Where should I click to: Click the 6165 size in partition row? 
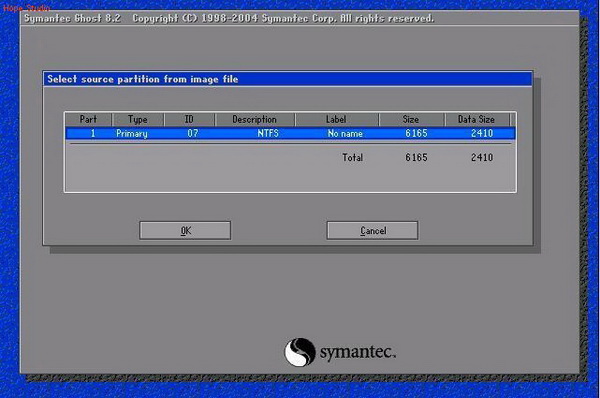[x=416, y=133]
